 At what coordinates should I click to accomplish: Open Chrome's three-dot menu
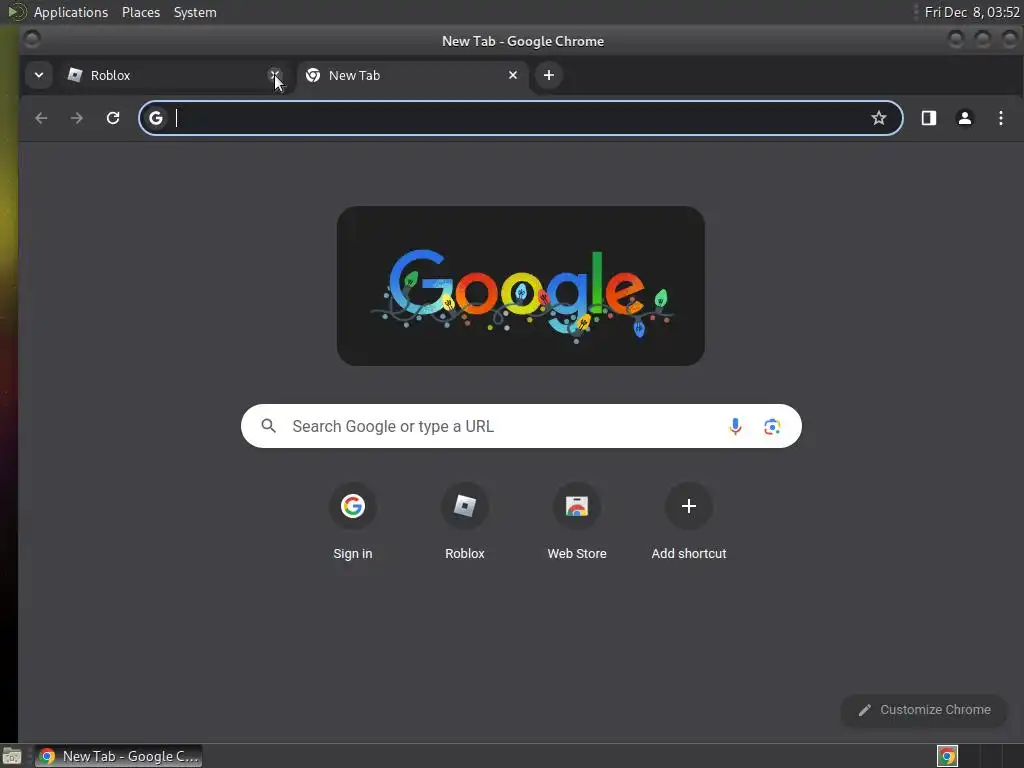pyautogui.click(x=1000, y=118)
